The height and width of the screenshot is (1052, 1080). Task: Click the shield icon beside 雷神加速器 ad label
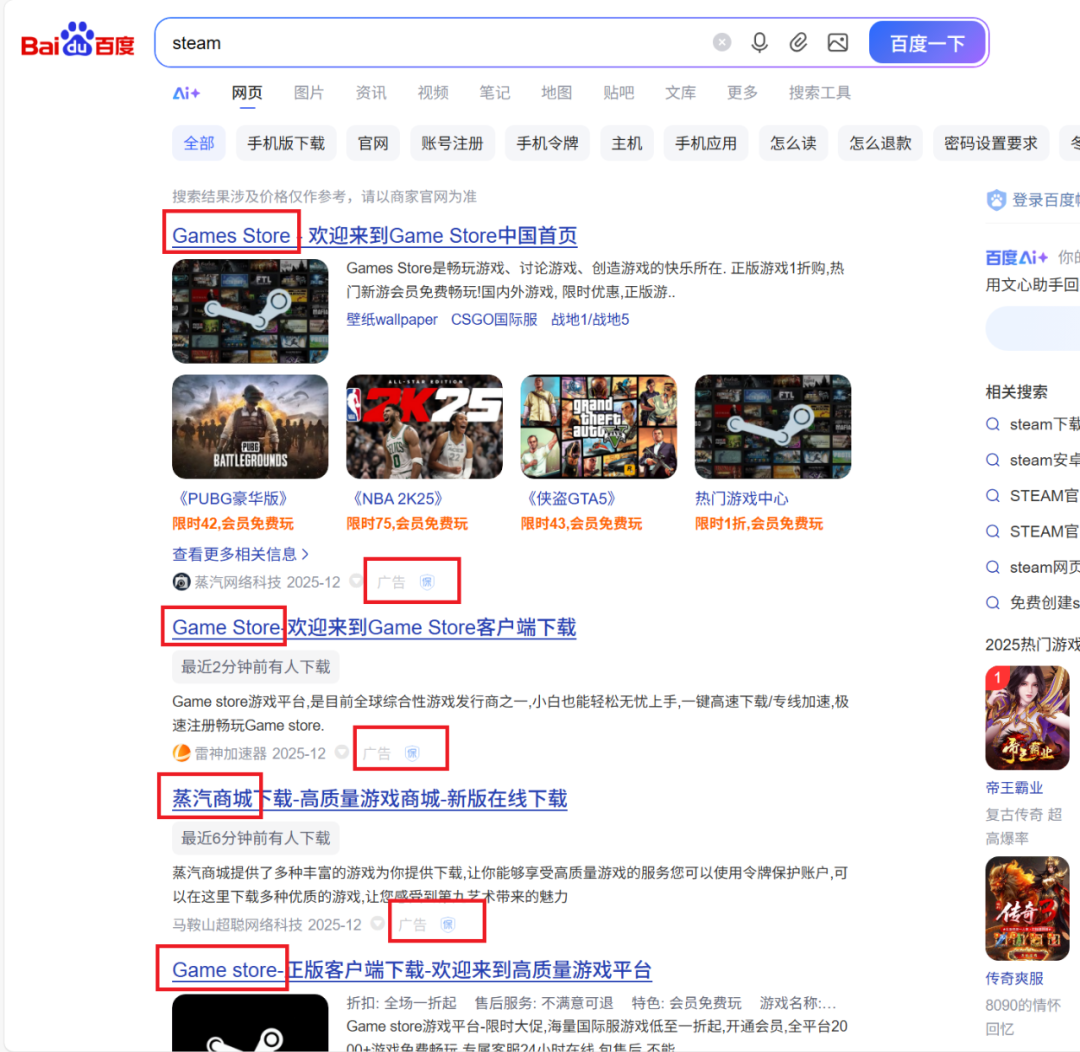tap(412, 753)
